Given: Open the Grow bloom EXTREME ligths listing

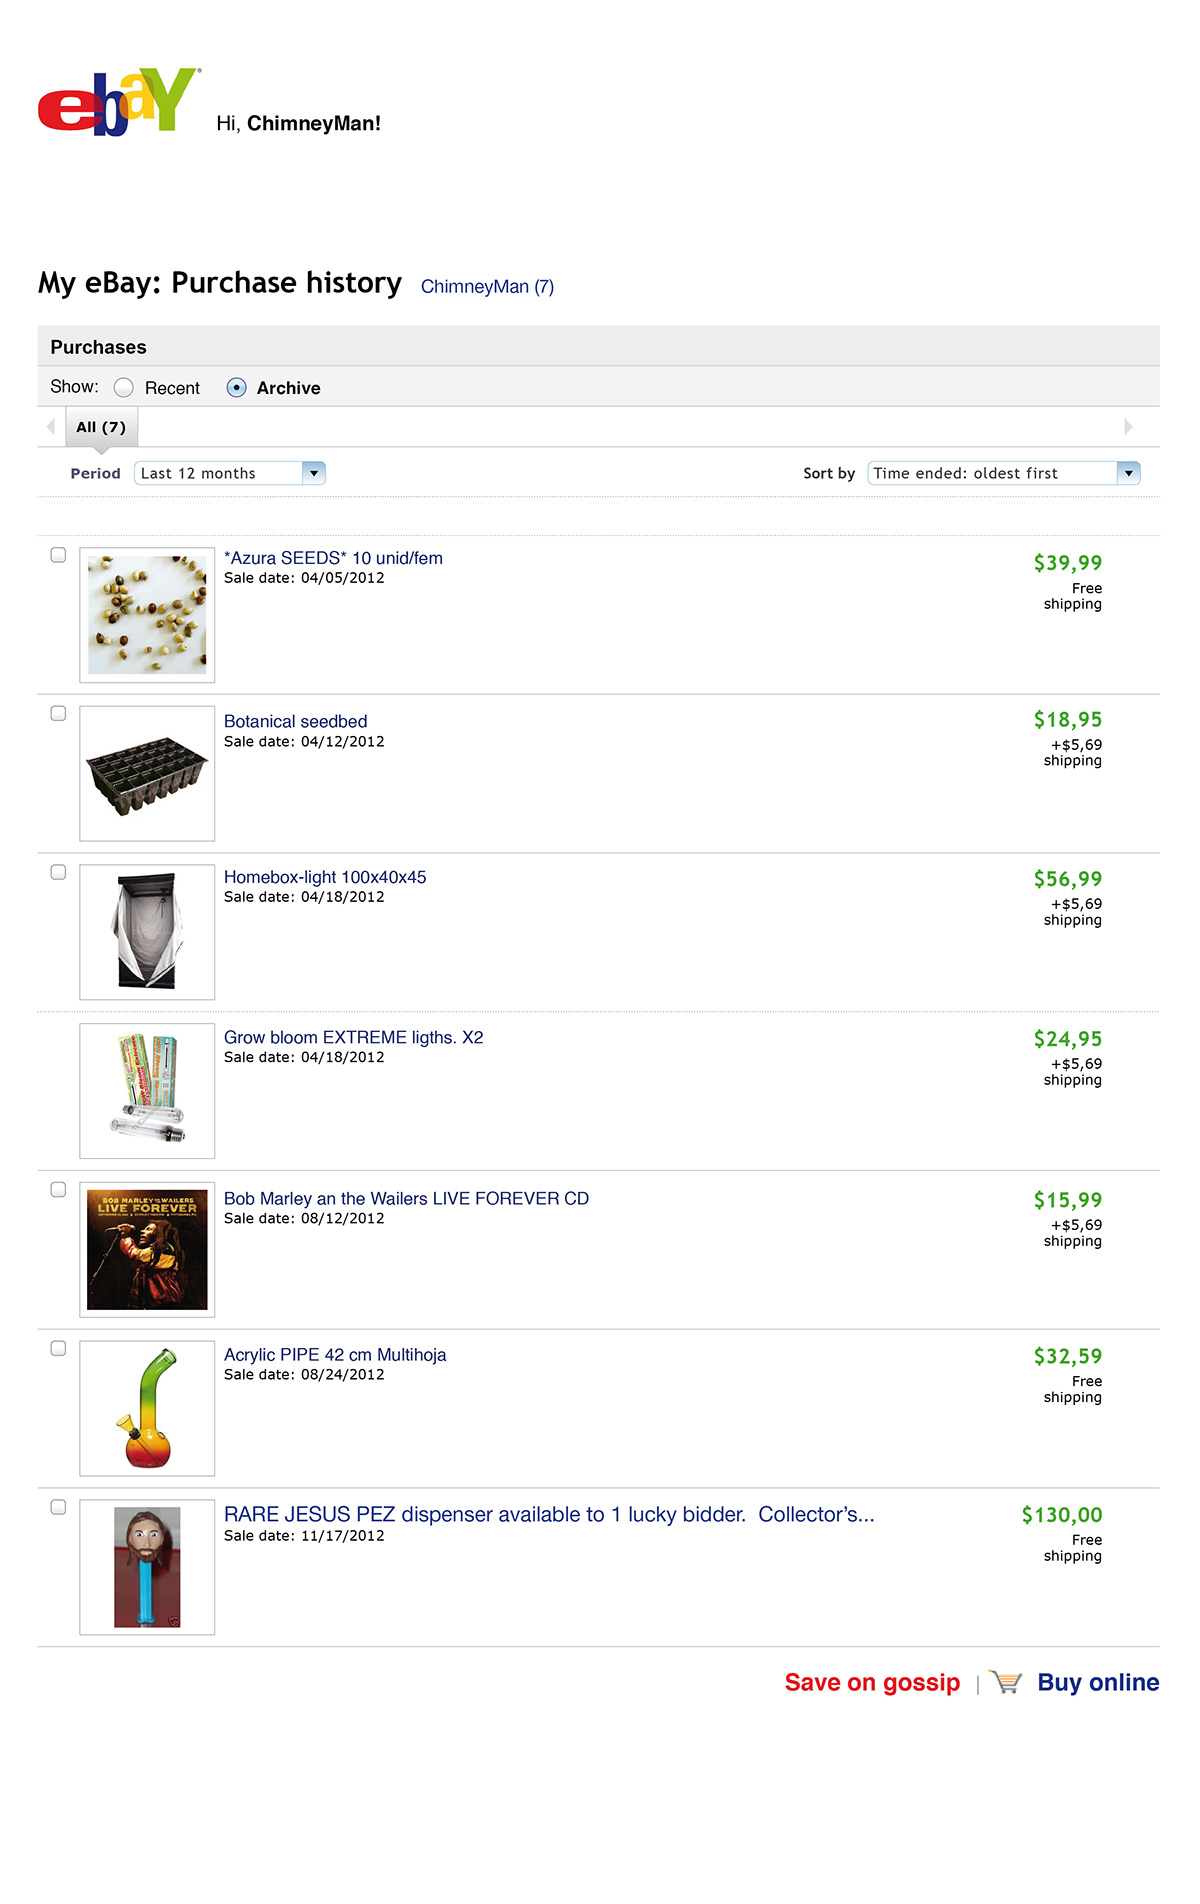Looking at the screenshot, I should (354, 1038).
